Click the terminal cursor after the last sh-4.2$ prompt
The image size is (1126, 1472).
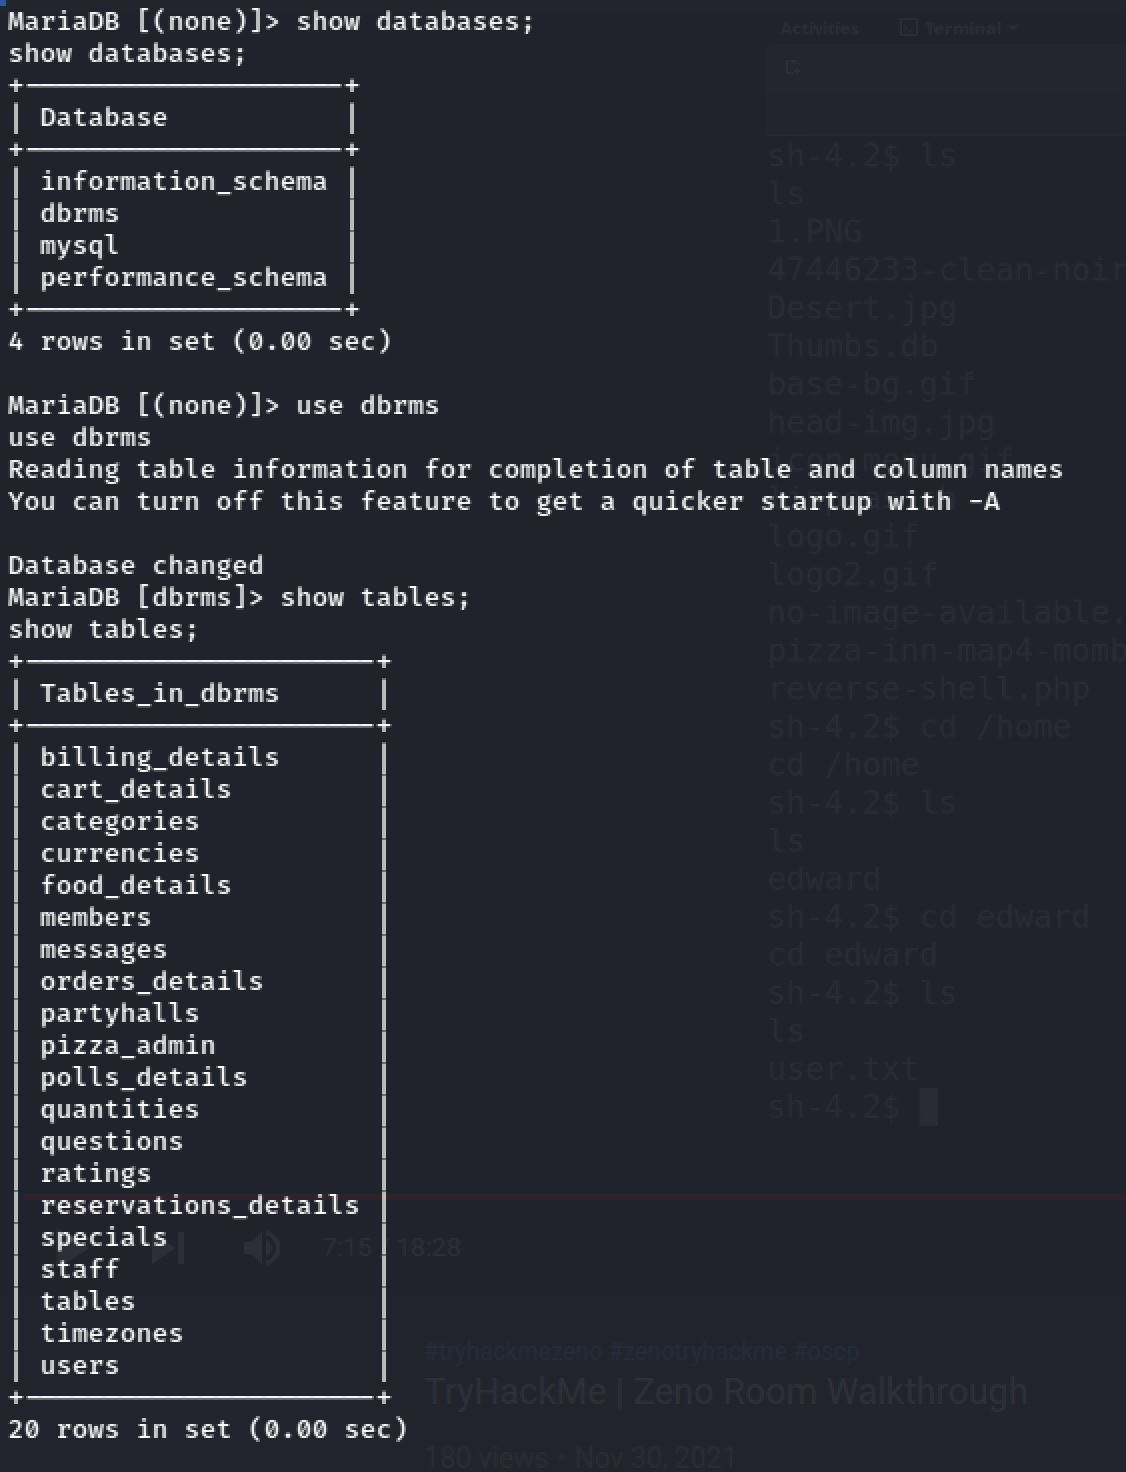click(928, 1107)
